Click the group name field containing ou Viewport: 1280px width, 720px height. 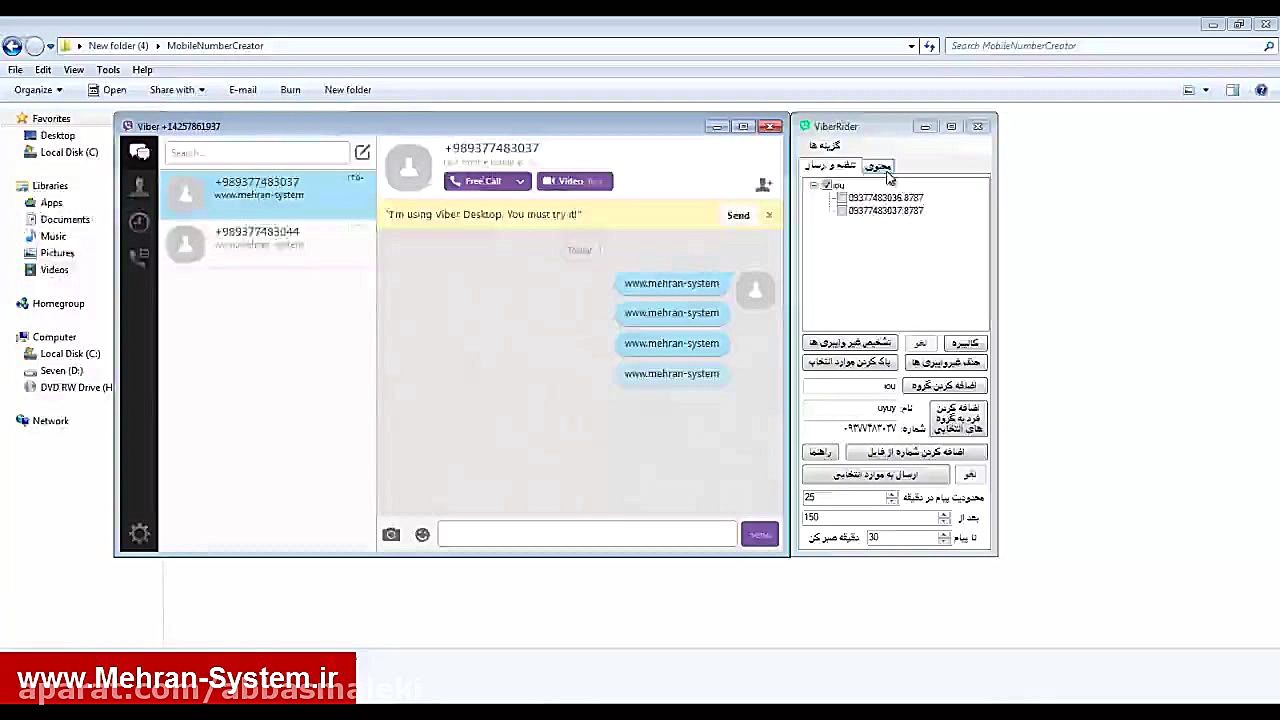[x=850, y=386]
